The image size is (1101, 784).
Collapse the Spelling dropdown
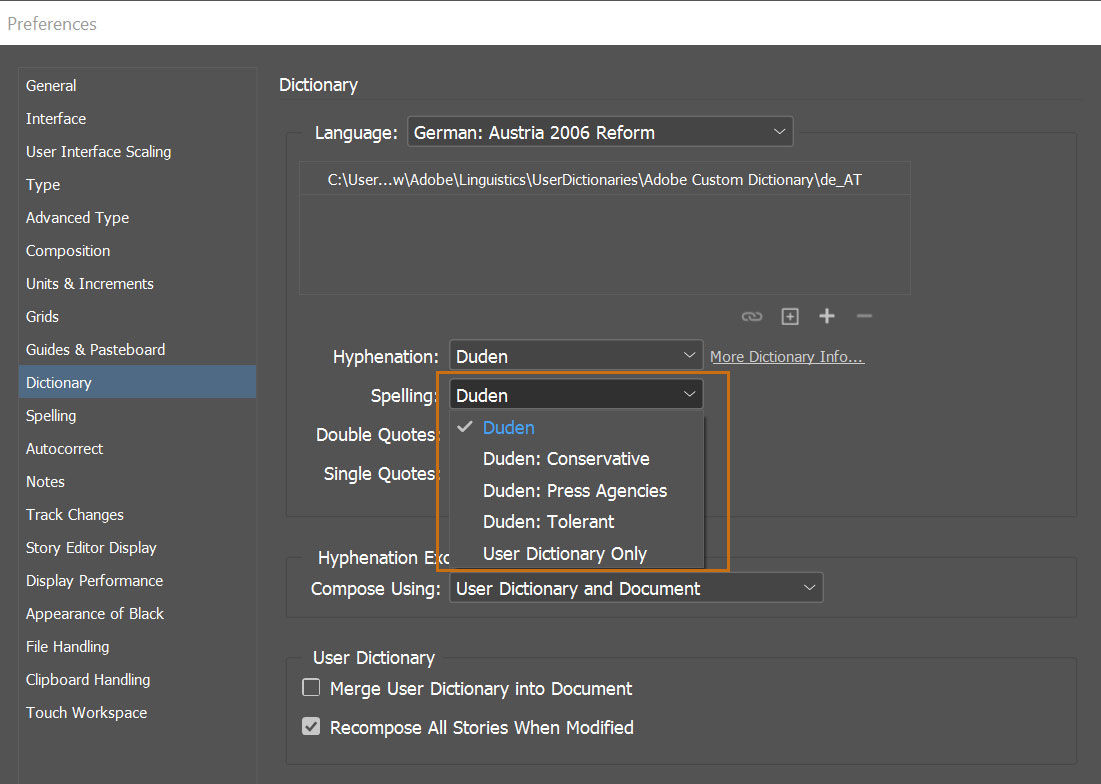point(576,395)
